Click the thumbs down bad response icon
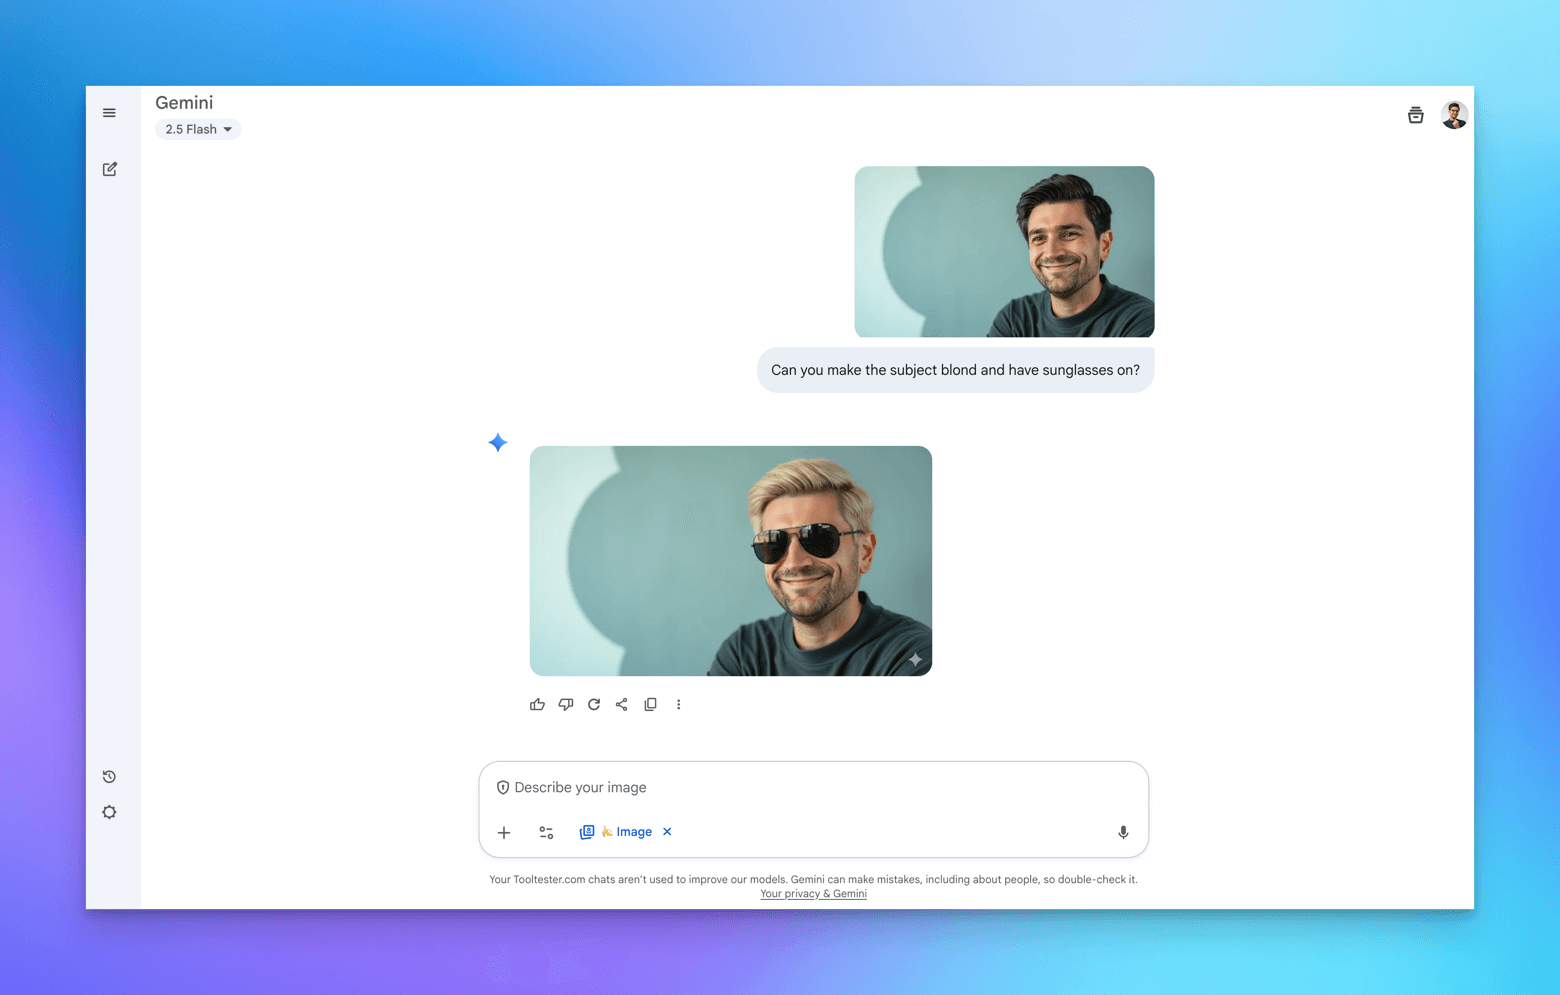Viewport: 1560px width, 995px height. (566, 705)
